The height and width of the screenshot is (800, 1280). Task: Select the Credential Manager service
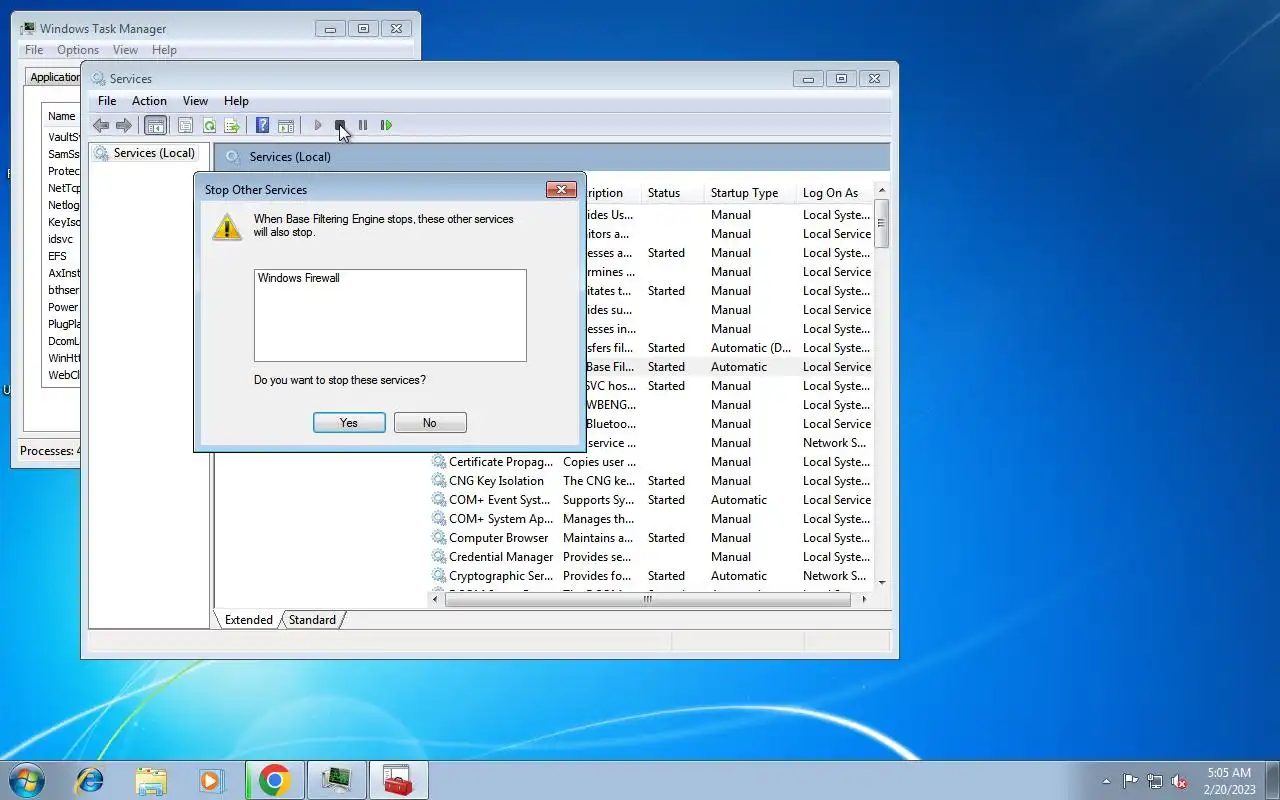(650, 557)
